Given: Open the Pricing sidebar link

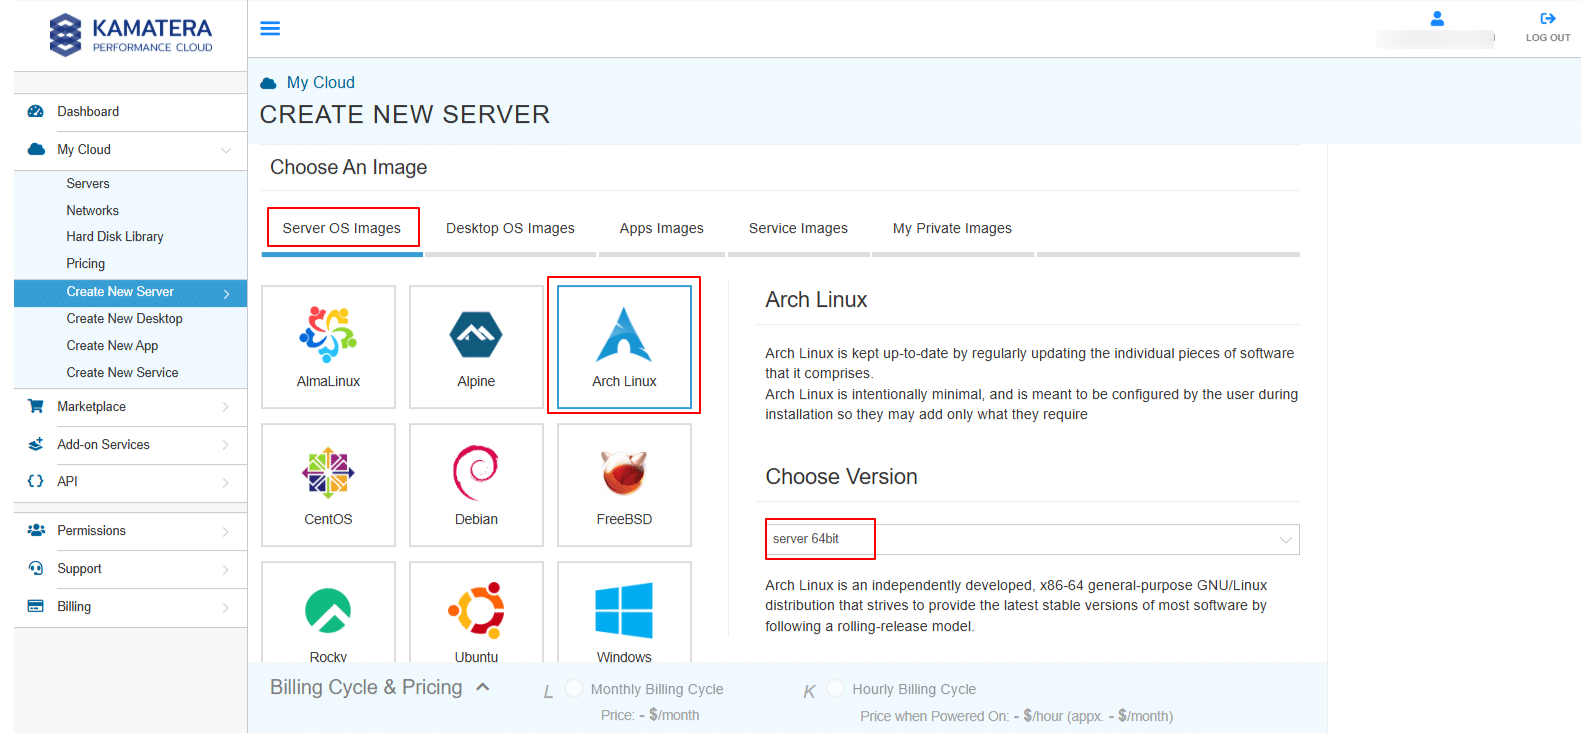Looking at the screenshot, I should [85, 263].
